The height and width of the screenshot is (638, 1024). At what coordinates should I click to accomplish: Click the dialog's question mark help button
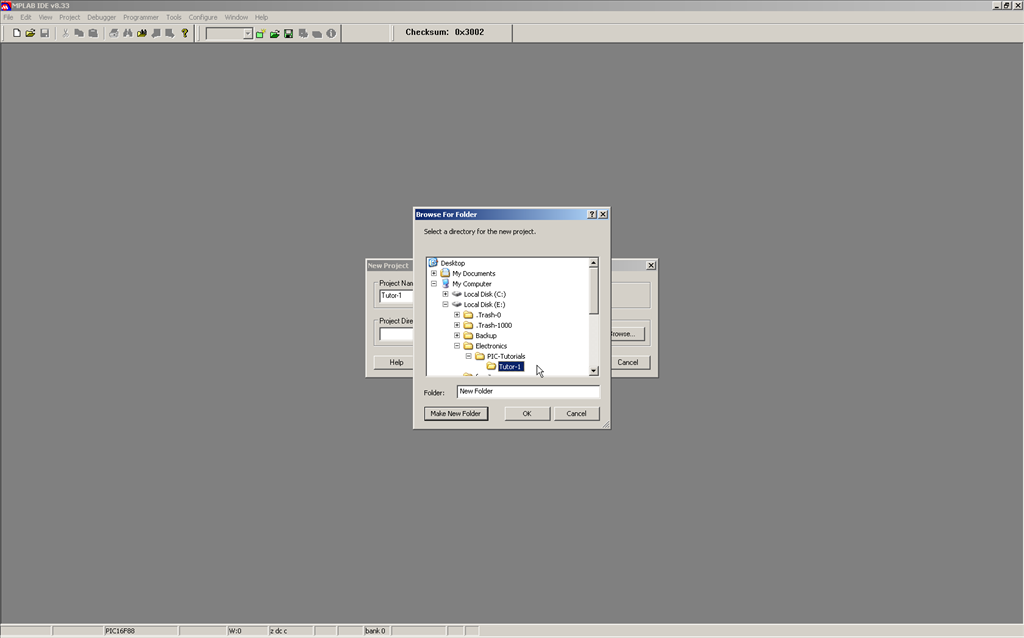[x=592, y=214]
